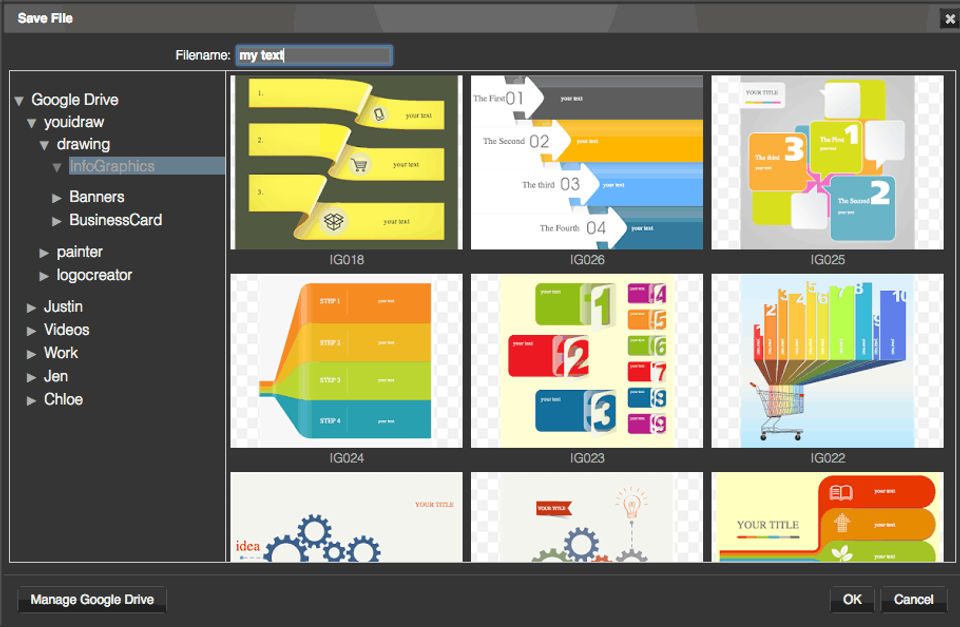Open the painter folder
Image resolution: width=960 pixels, height=627 pixels.
pyautogui.click(x=80, y=252)
